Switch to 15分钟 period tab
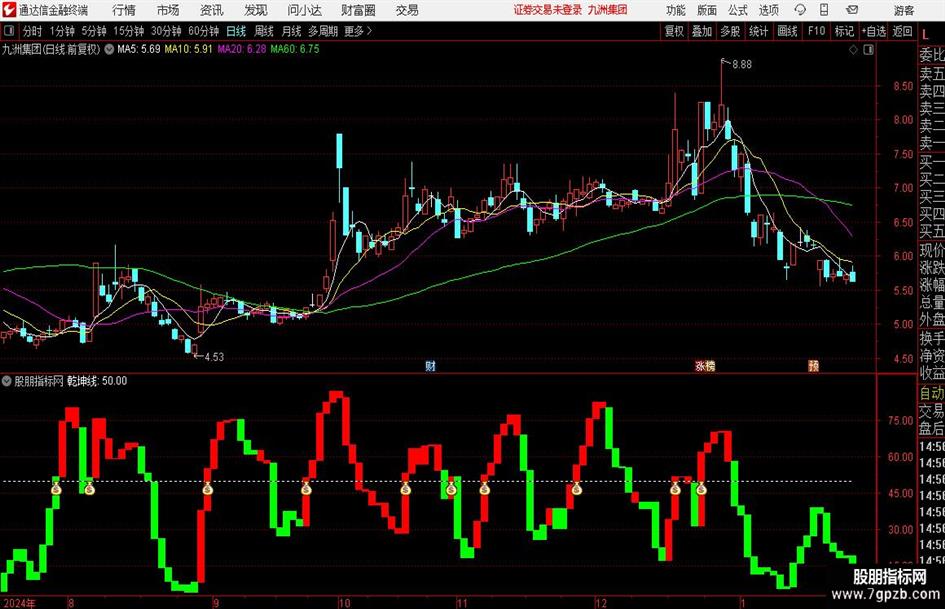The width and height of the screenshot is (945, 609). [128, 31]
